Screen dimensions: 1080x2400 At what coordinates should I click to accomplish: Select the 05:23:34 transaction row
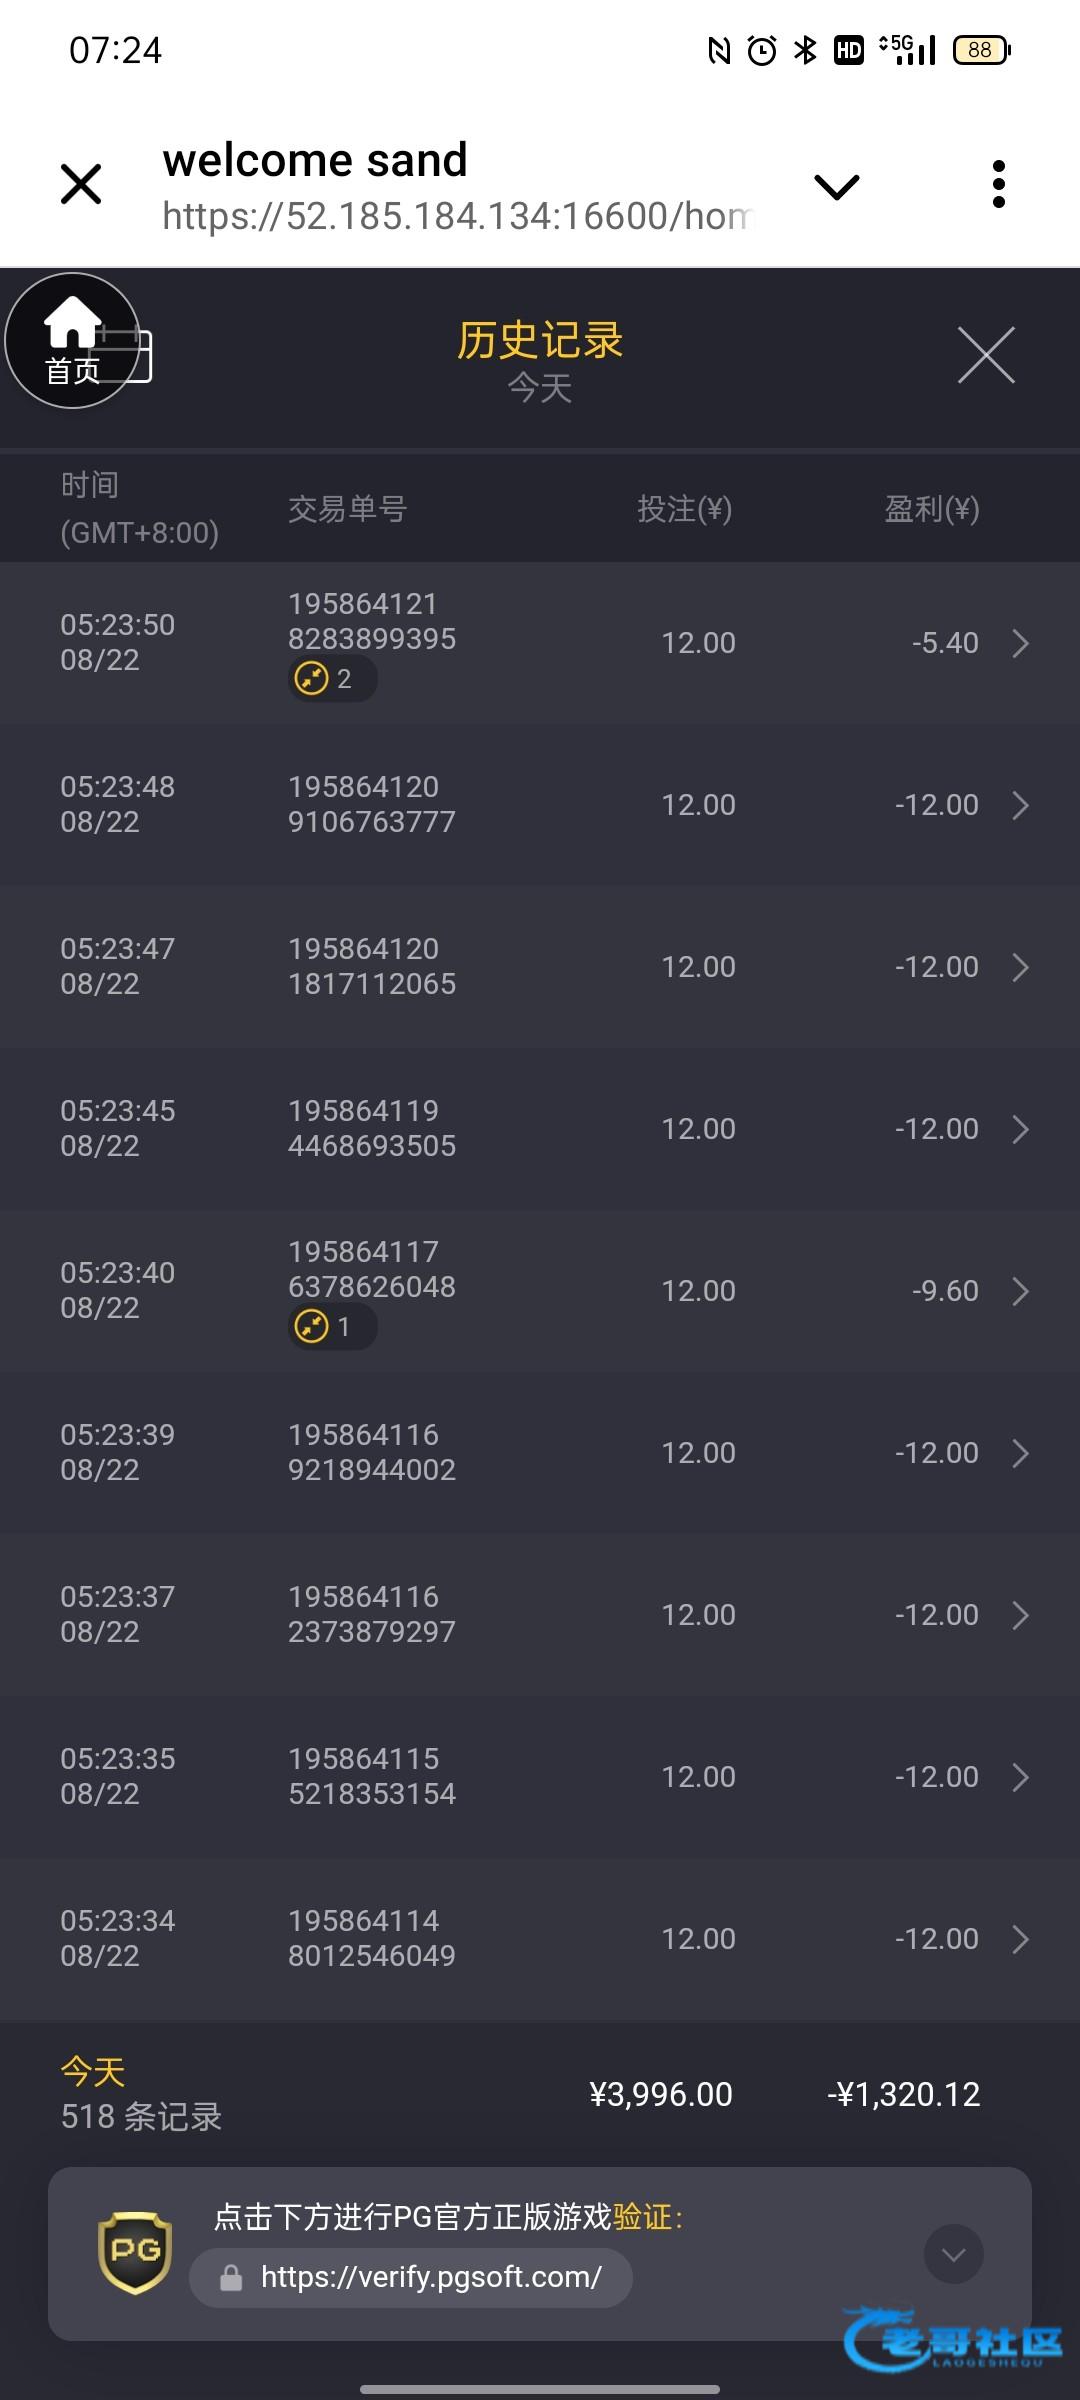click(540, 1939)
